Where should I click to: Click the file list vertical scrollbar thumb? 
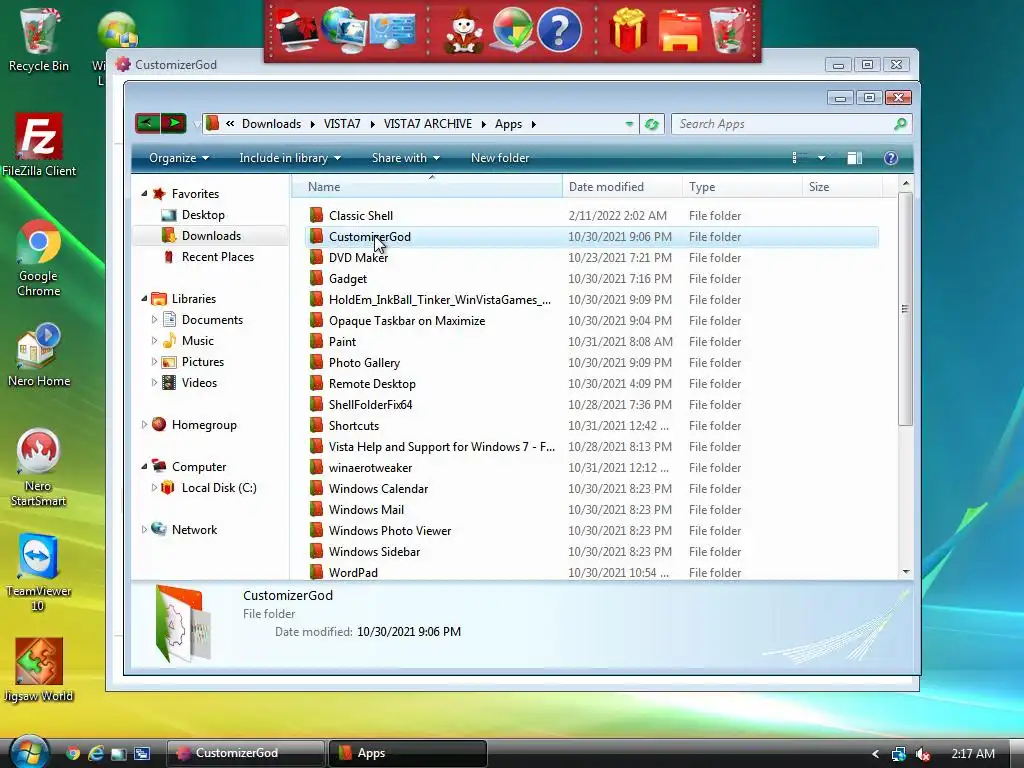[905, 309]
